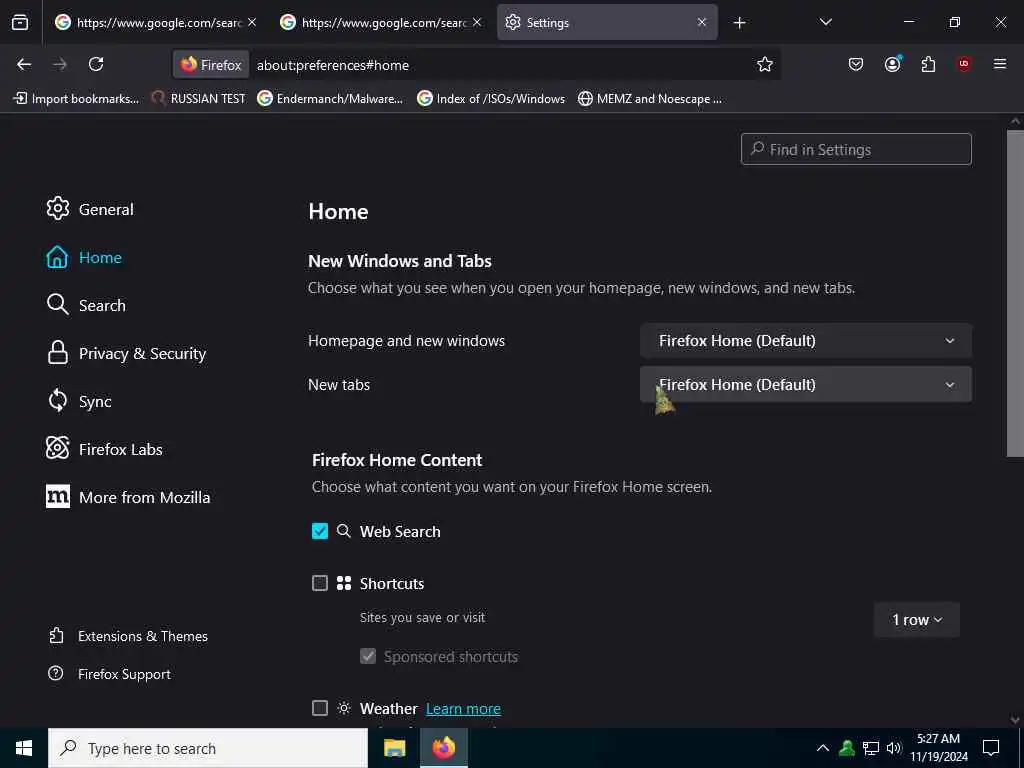
Task: Enable the Shortcuts checkbox
Action: tap(320, 583)
